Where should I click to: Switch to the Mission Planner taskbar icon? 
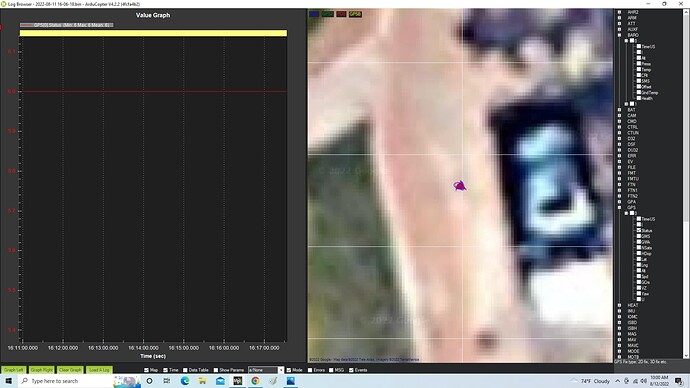(x=238, y=381)
